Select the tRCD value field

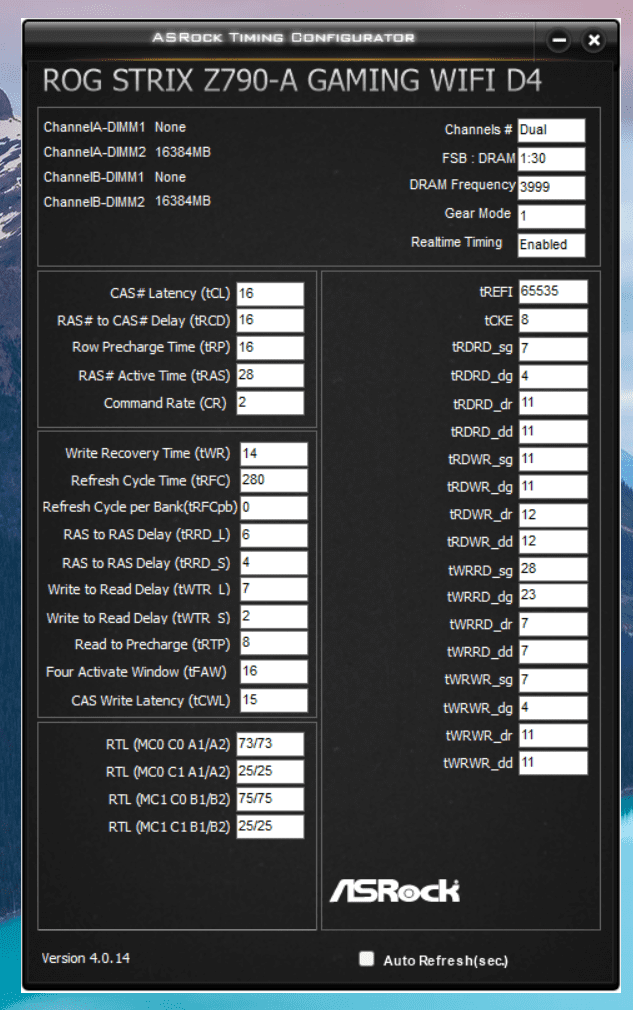[270, 320]
